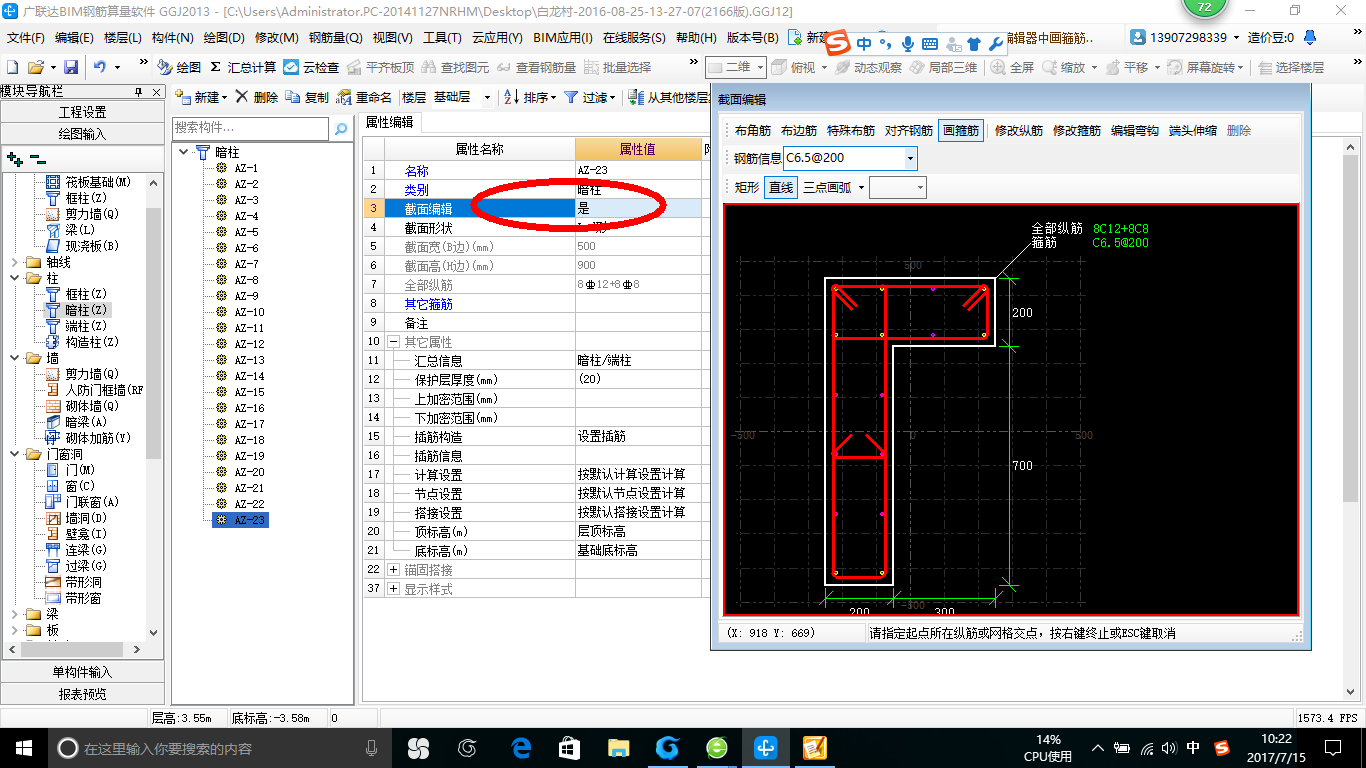The width and height of the screenshot is (1366, 768).
Task: Open 构件(N) menu
Action: point(172,38)
